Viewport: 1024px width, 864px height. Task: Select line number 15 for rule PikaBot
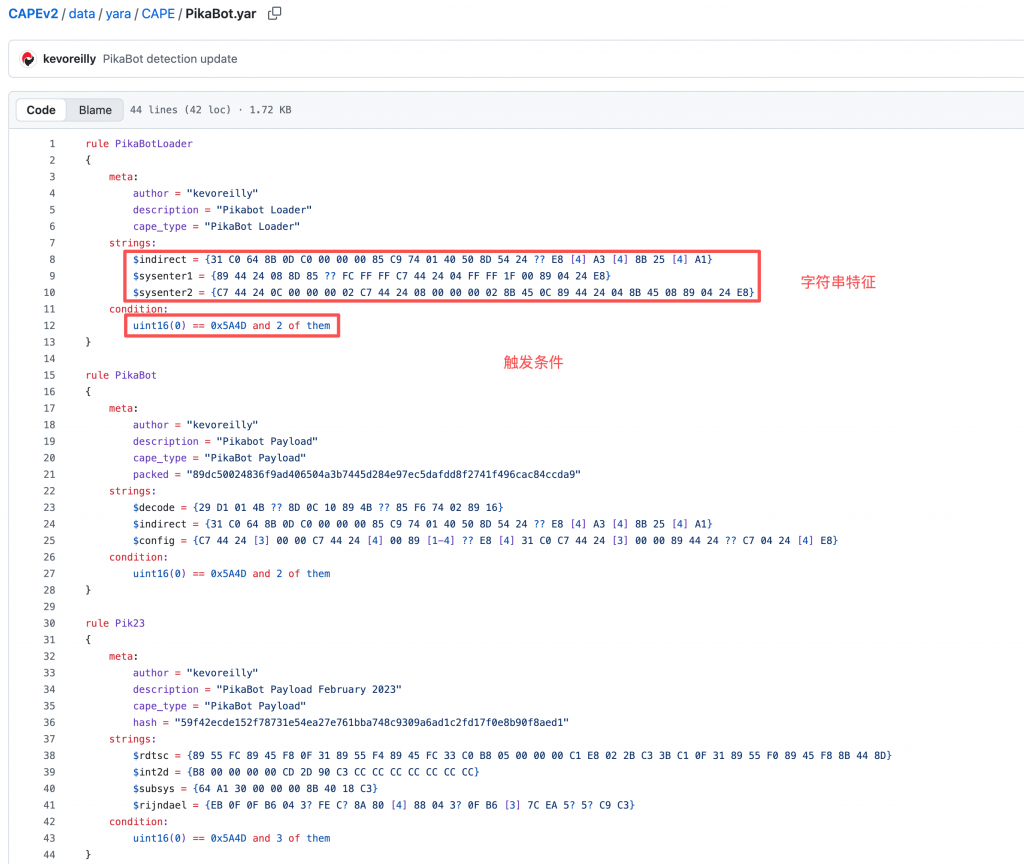[50, 375]
